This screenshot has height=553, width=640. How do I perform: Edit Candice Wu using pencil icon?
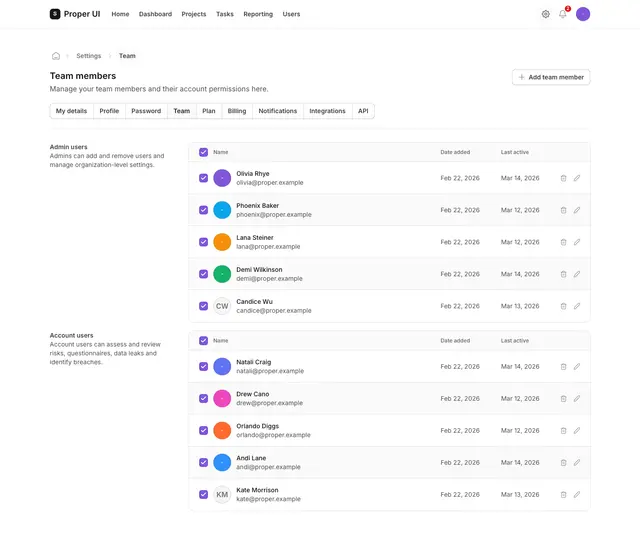point(577,306)
